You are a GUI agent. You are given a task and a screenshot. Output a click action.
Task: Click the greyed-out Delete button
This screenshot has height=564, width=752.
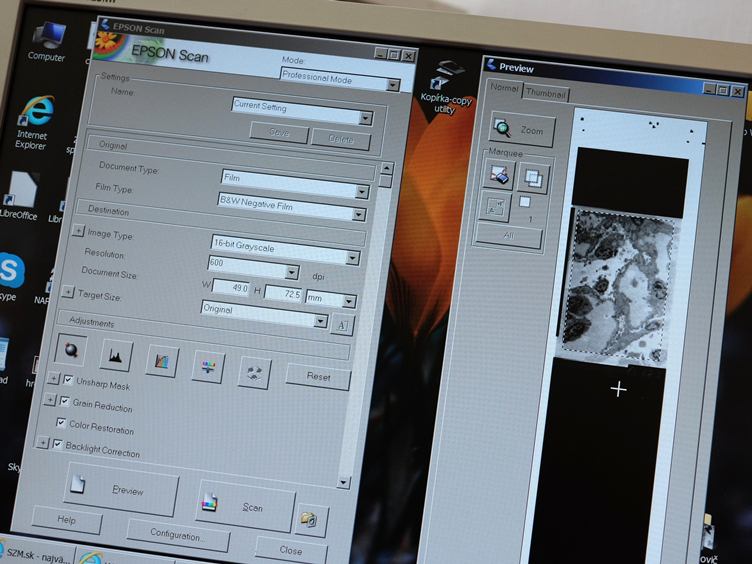[x=341, y=140]
